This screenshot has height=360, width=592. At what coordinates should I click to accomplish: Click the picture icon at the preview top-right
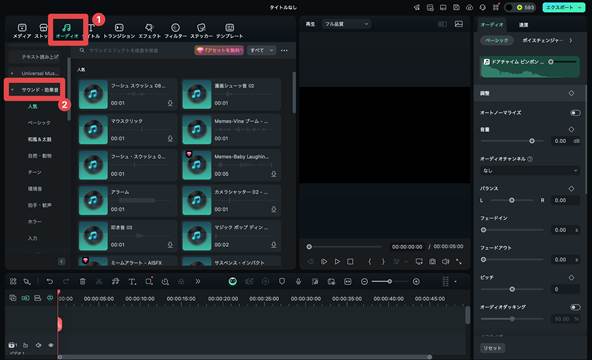(459, 24)
